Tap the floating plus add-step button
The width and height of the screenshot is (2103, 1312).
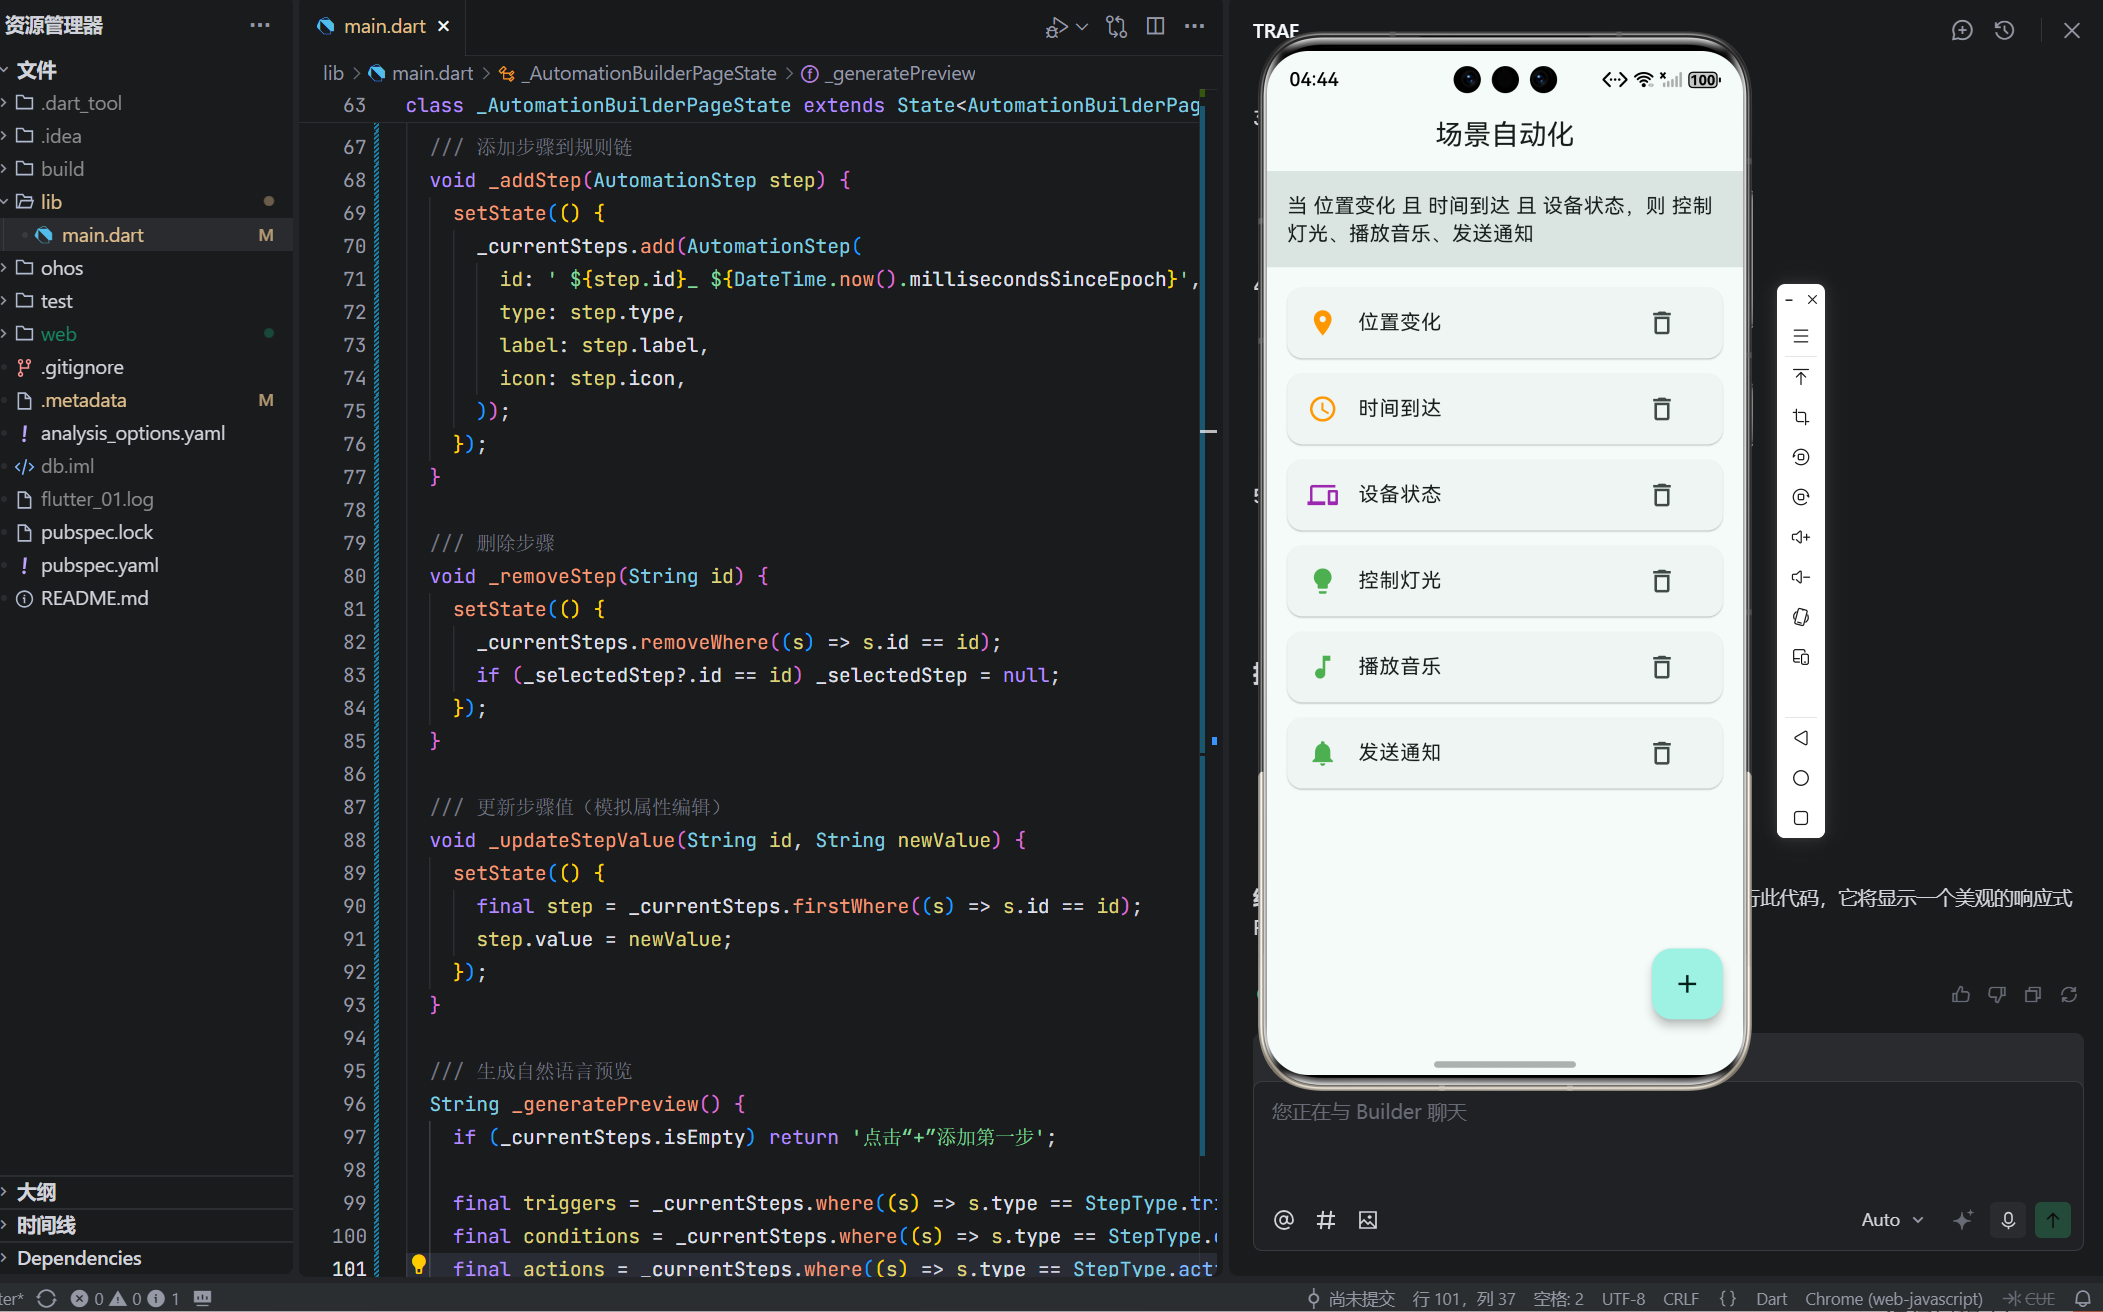pos(1686,984)
